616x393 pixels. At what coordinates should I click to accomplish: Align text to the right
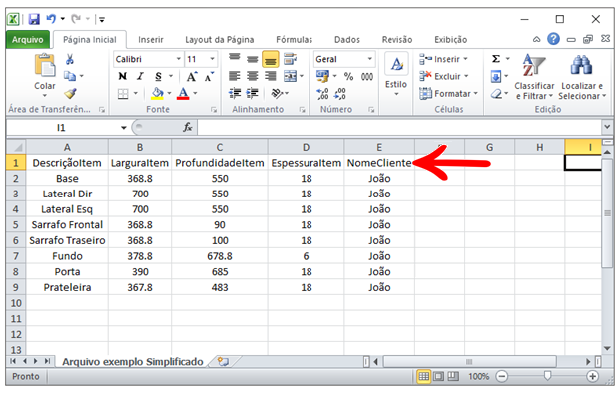pos(270,76)
